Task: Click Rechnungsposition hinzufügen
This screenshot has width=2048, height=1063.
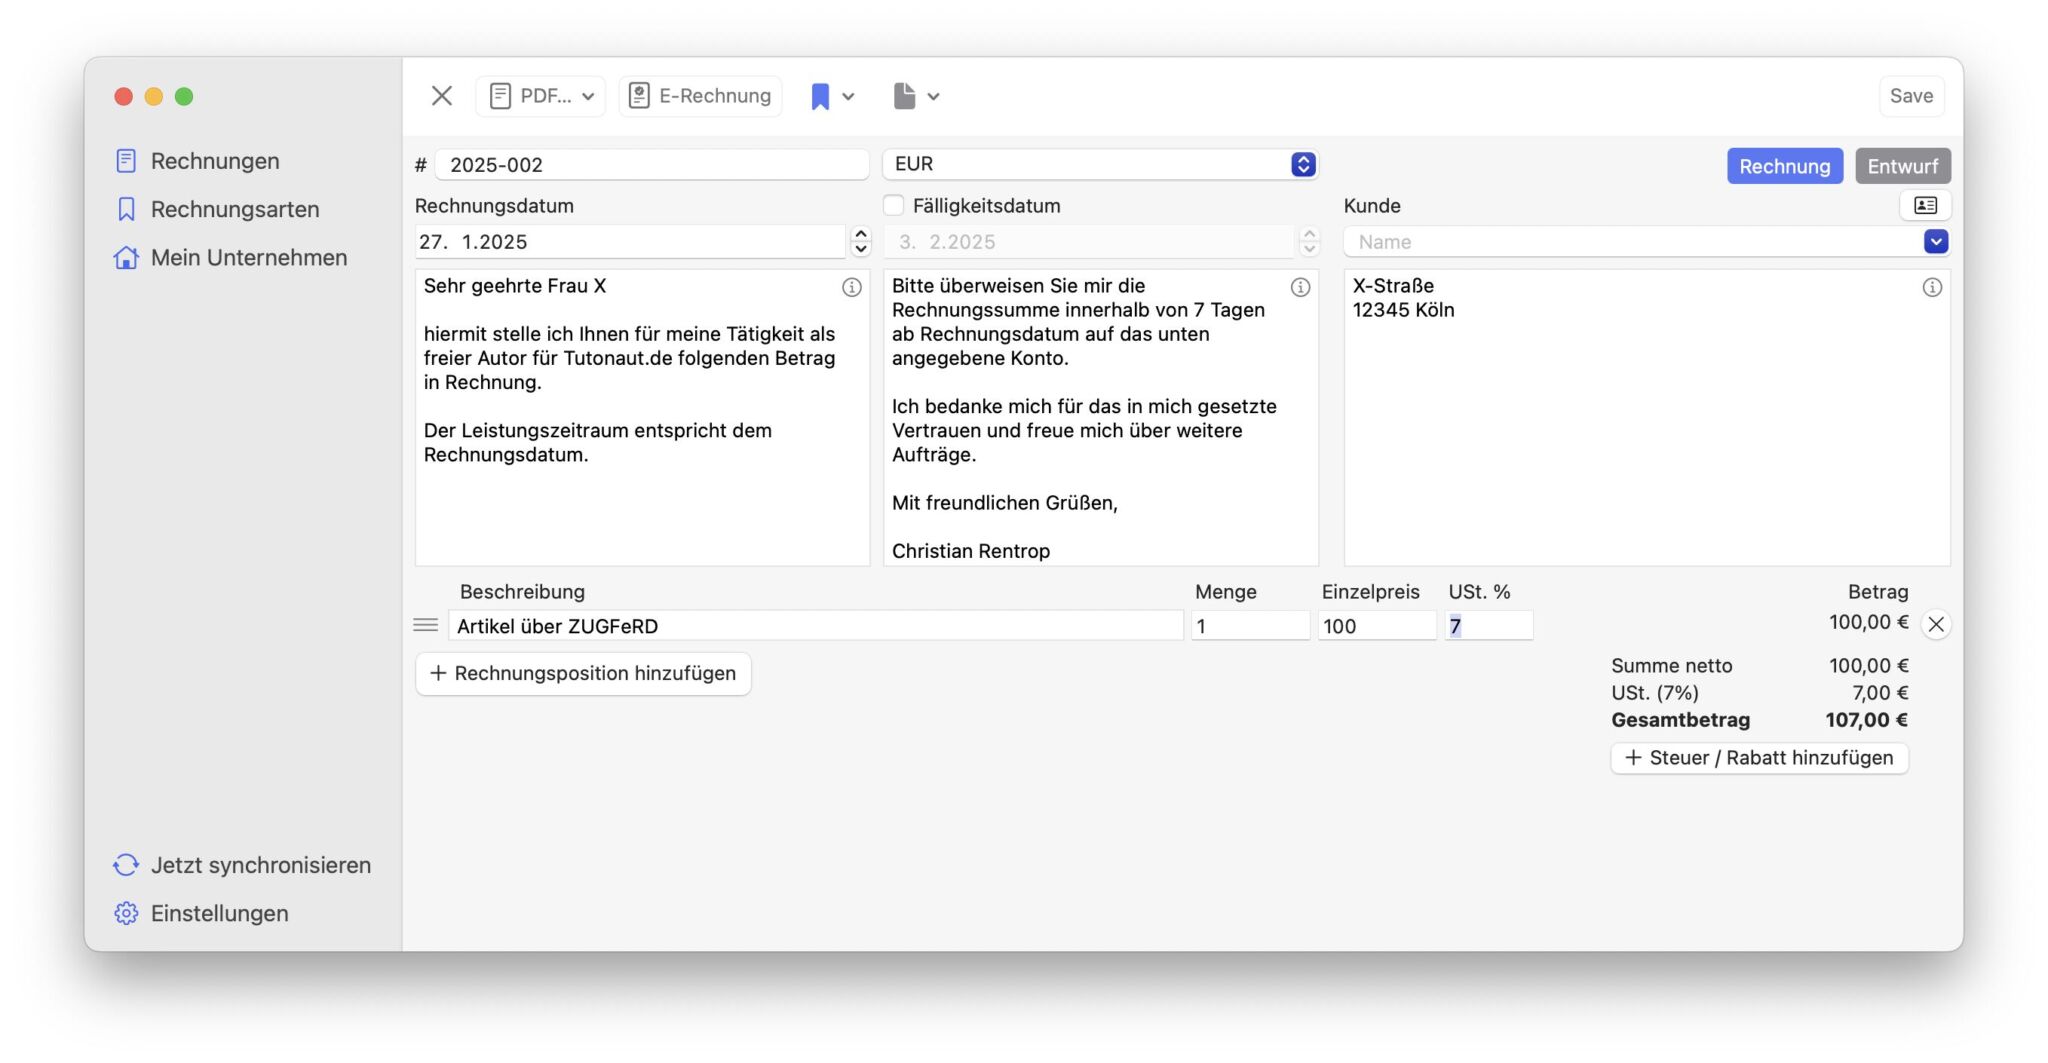Action: (x=583, y=674)
